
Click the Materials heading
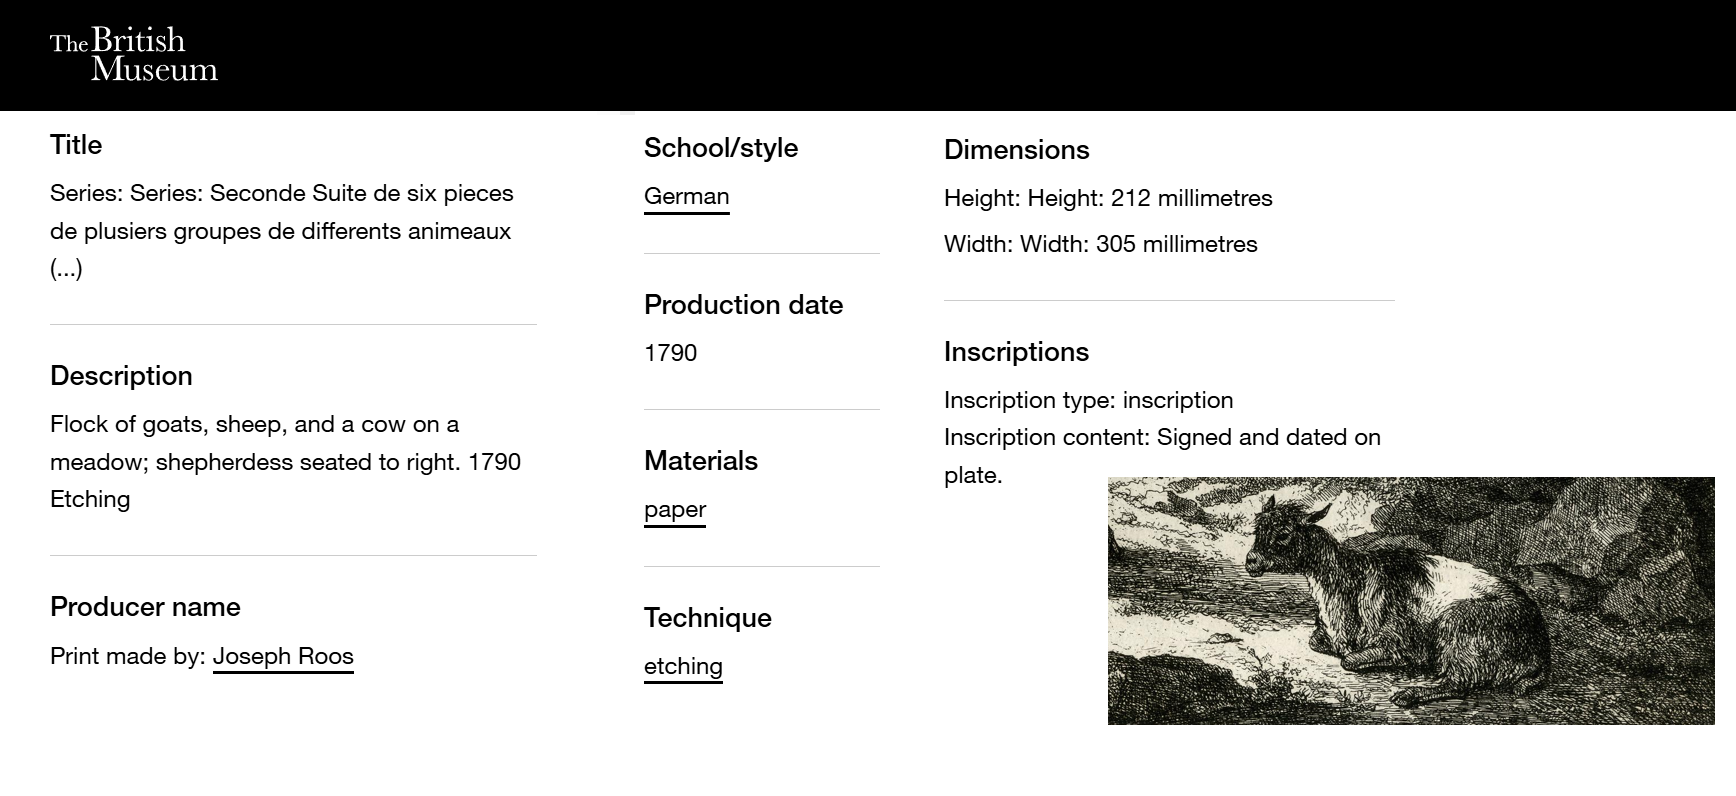[701, 461]
